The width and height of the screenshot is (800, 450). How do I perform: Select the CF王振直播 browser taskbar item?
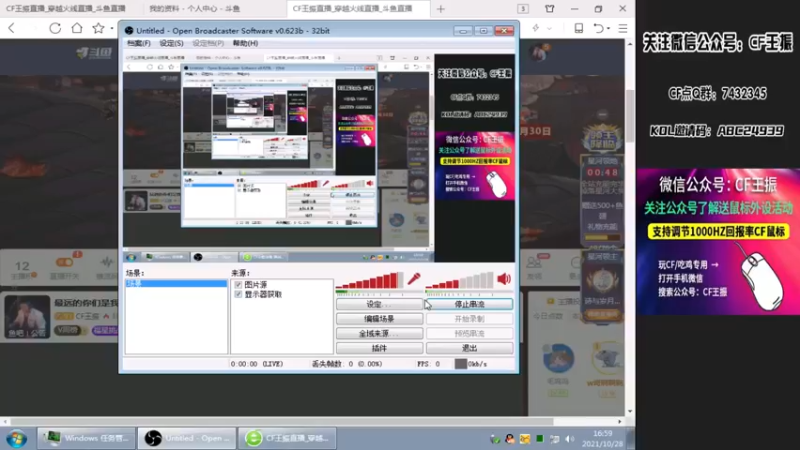point(287,438)
